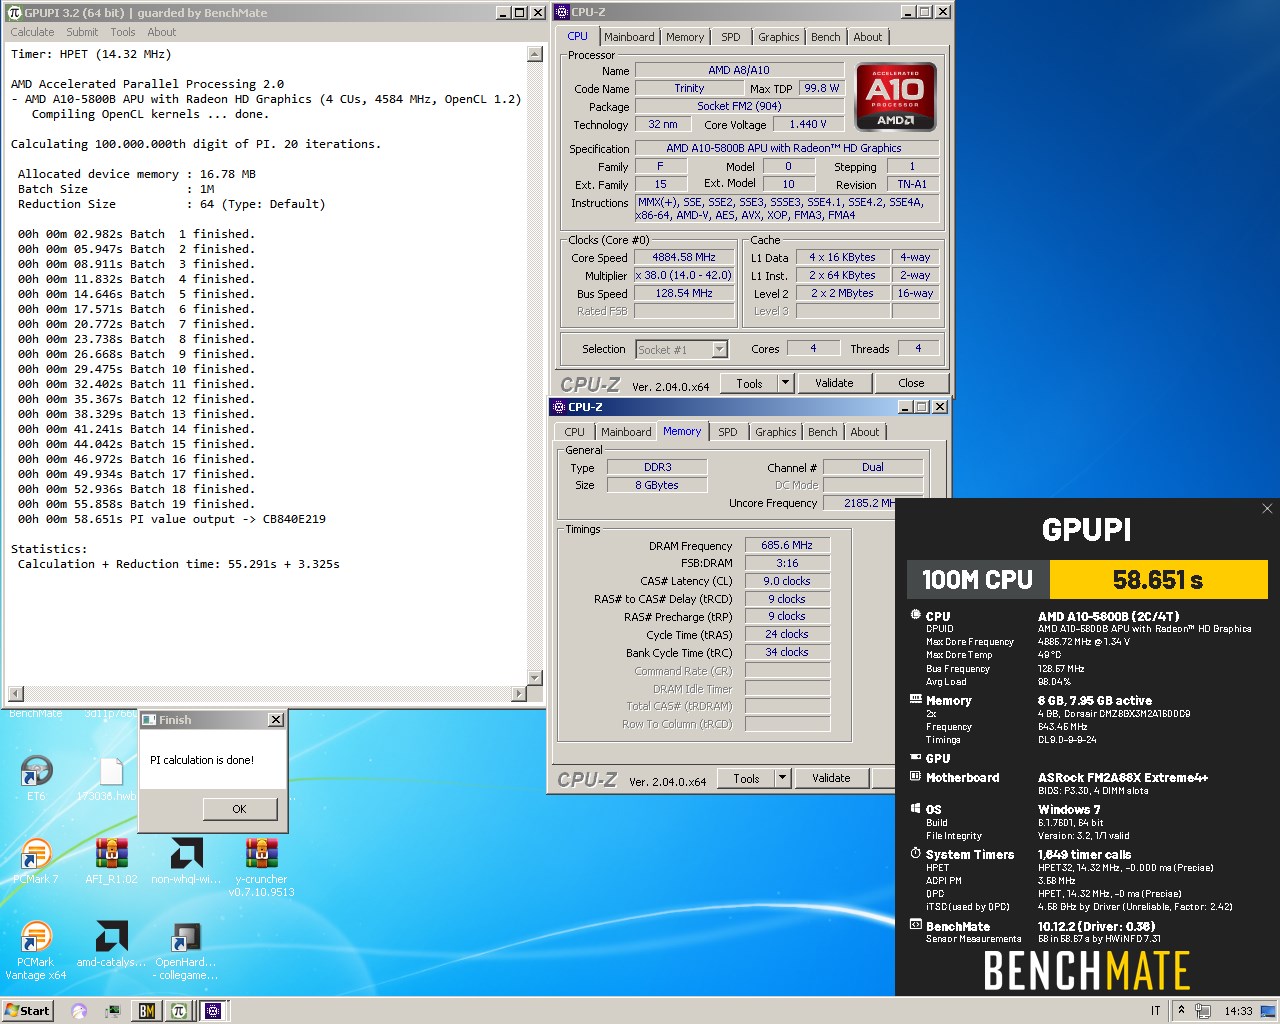Select the 173038.hwb file icon
The image size is (1280, 1024).
[111, 772]
